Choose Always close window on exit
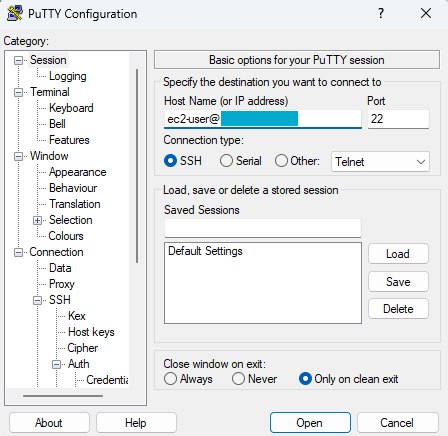 pos(170,379)
